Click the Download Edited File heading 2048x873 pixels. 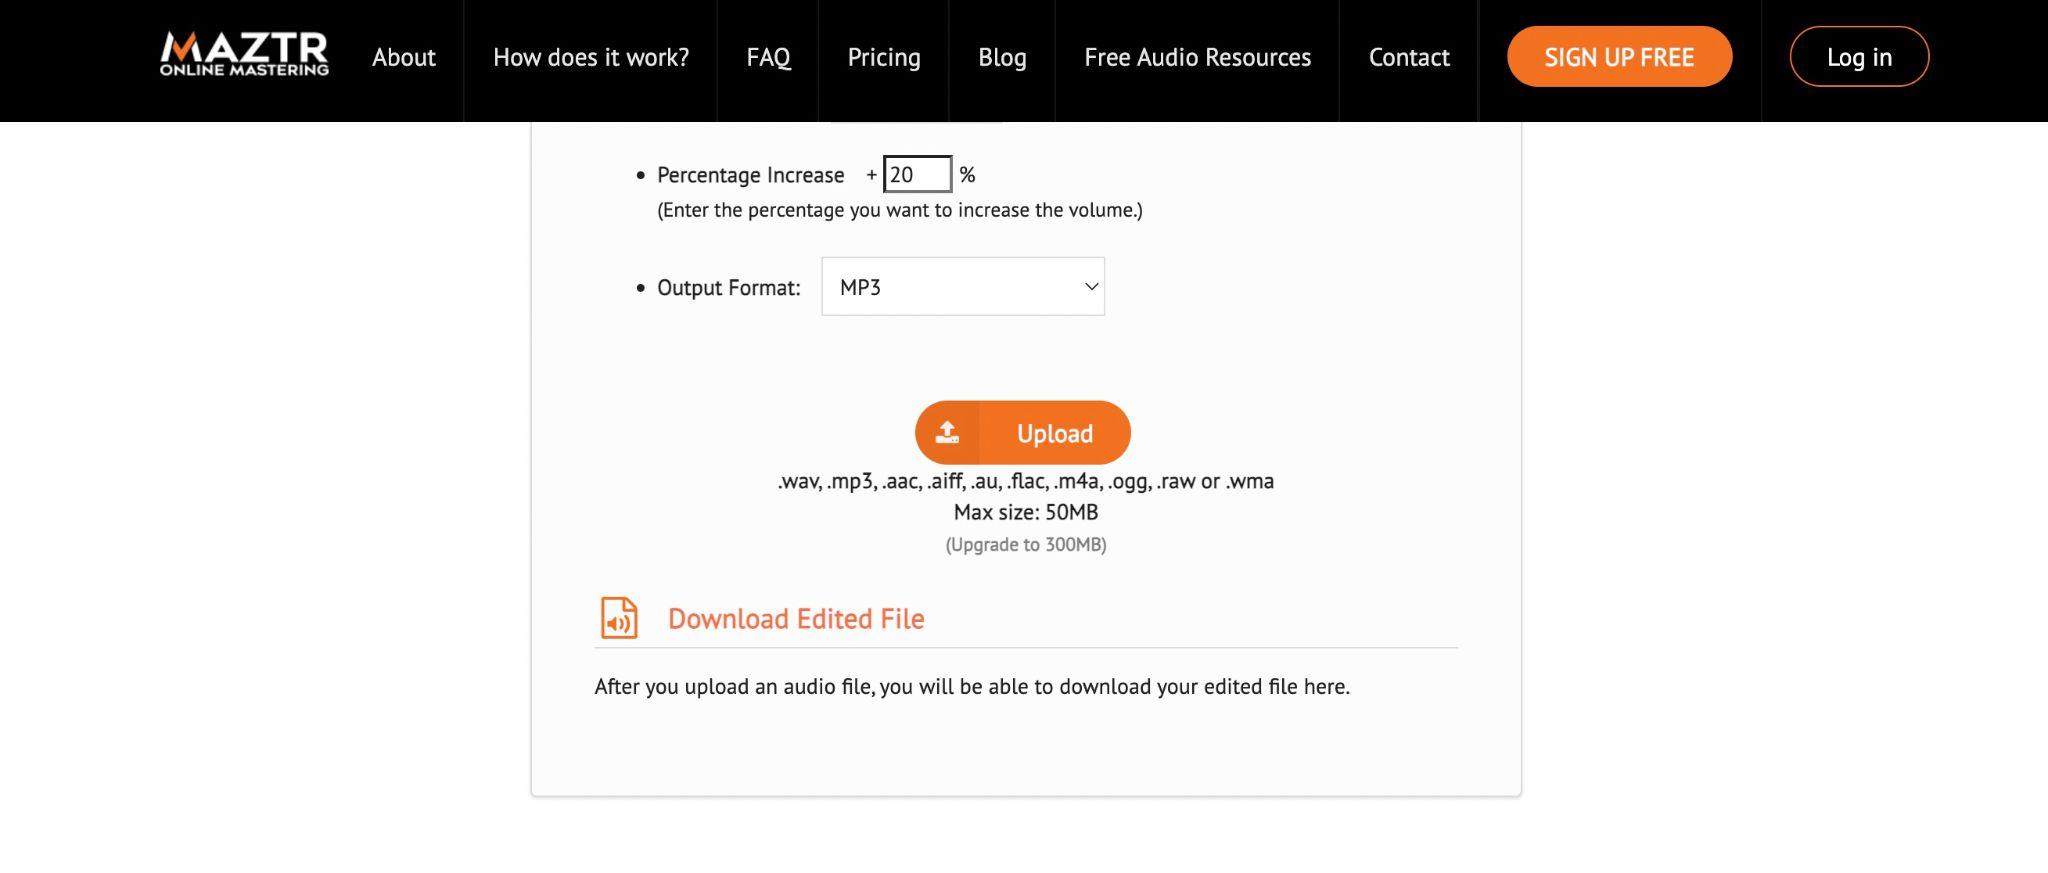(796, 619)
